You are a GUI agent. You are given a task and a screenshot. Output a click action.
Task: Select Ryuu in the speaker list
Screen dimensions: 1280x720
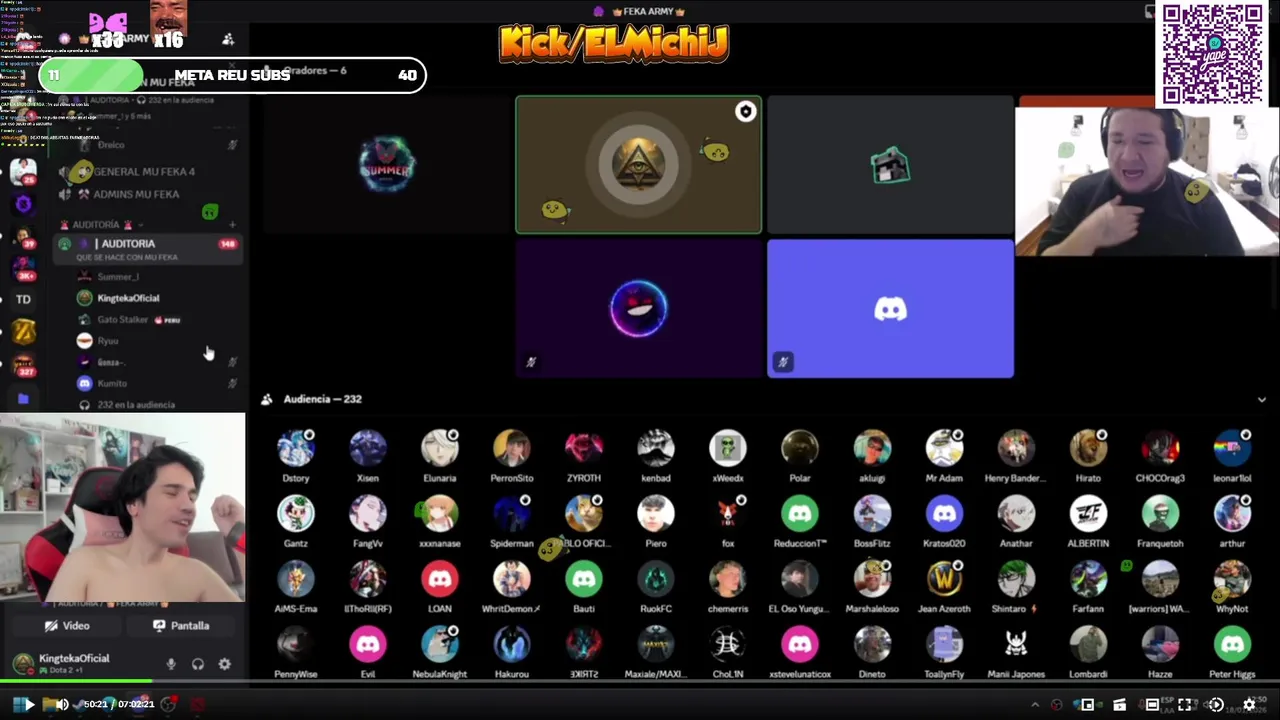108,341
